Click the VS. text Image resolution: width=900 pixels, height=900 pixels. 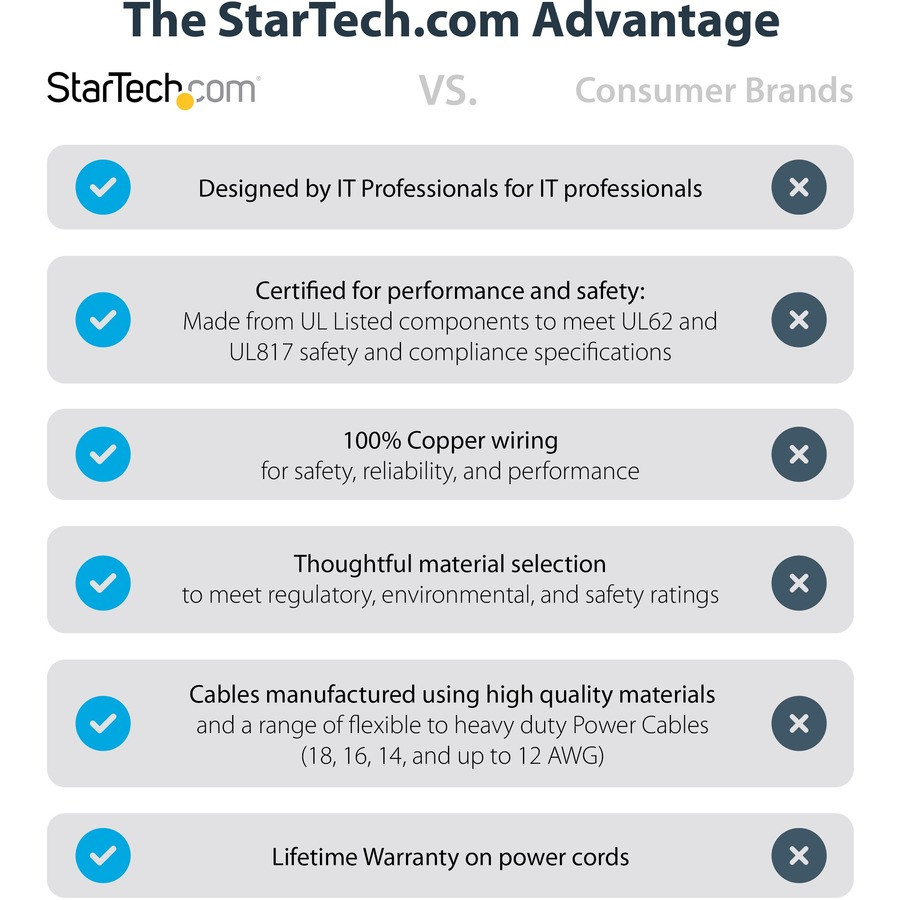(447, 91)
